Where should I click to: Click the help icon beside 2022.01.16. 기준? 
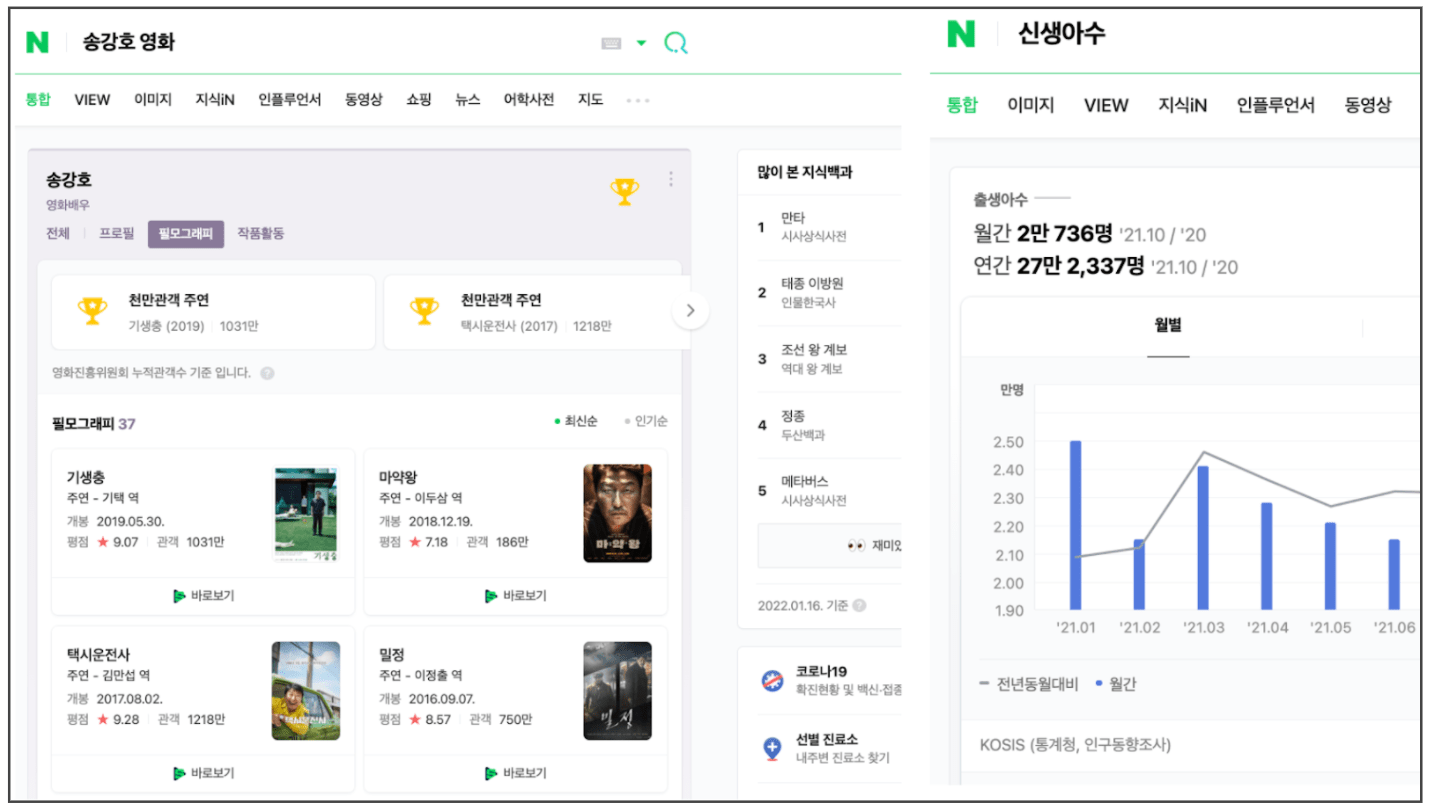[859, 605]
